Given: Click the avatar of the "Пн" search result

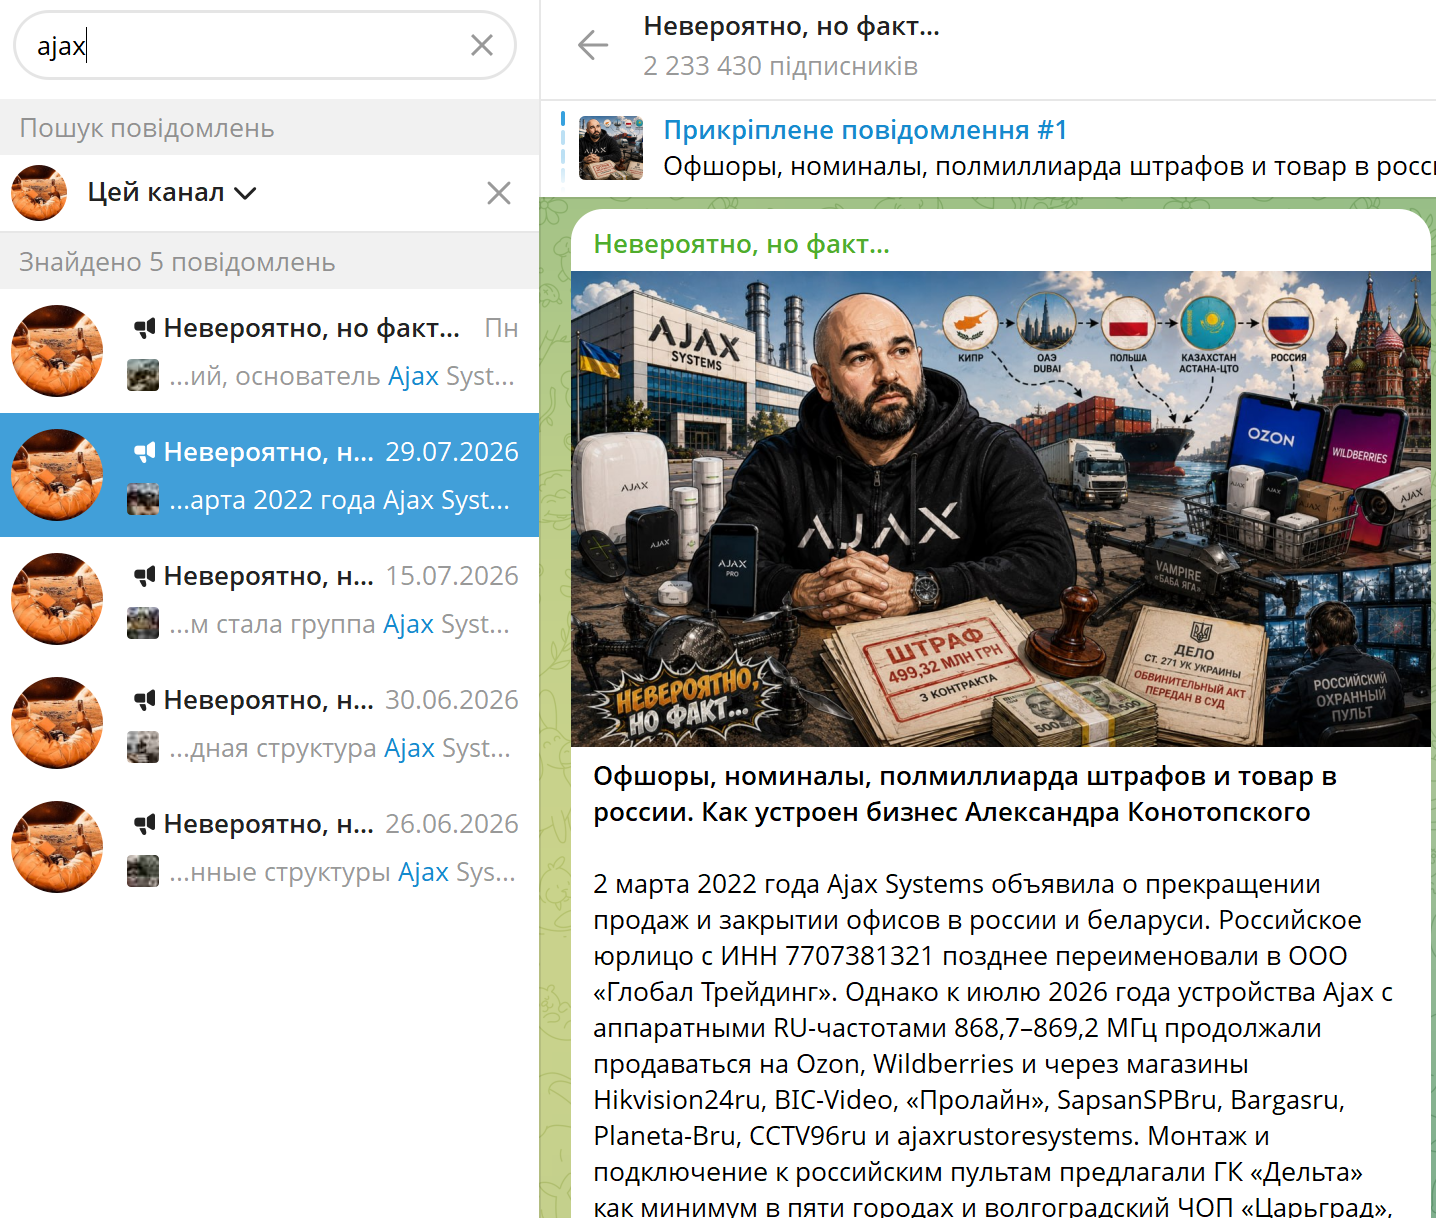Looking at the screenshot, I should (x=57, y=351).
